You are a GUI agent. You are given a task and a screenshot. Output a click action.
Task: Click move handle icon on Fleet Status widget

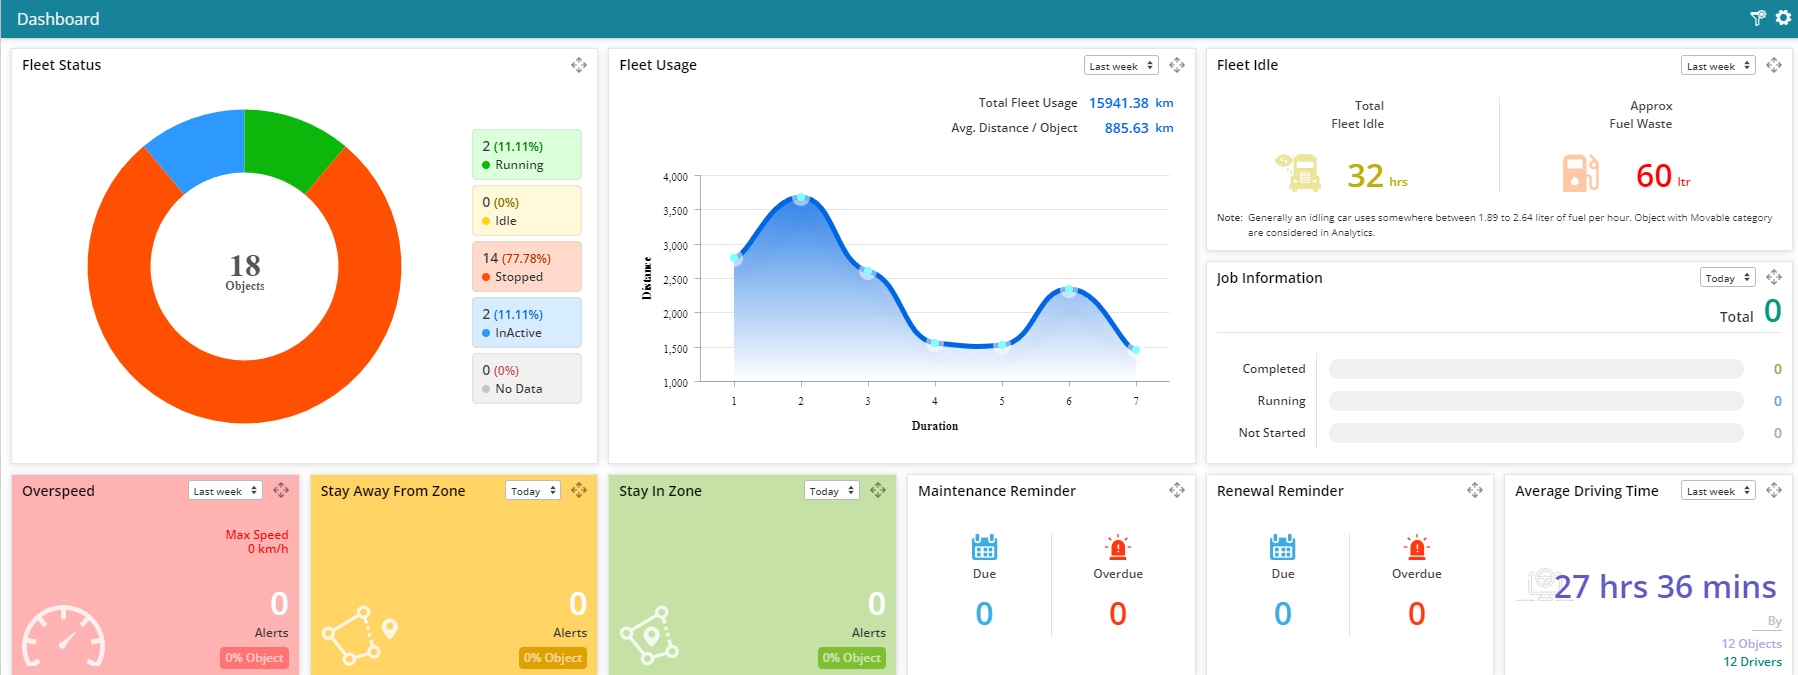point(579,65)
